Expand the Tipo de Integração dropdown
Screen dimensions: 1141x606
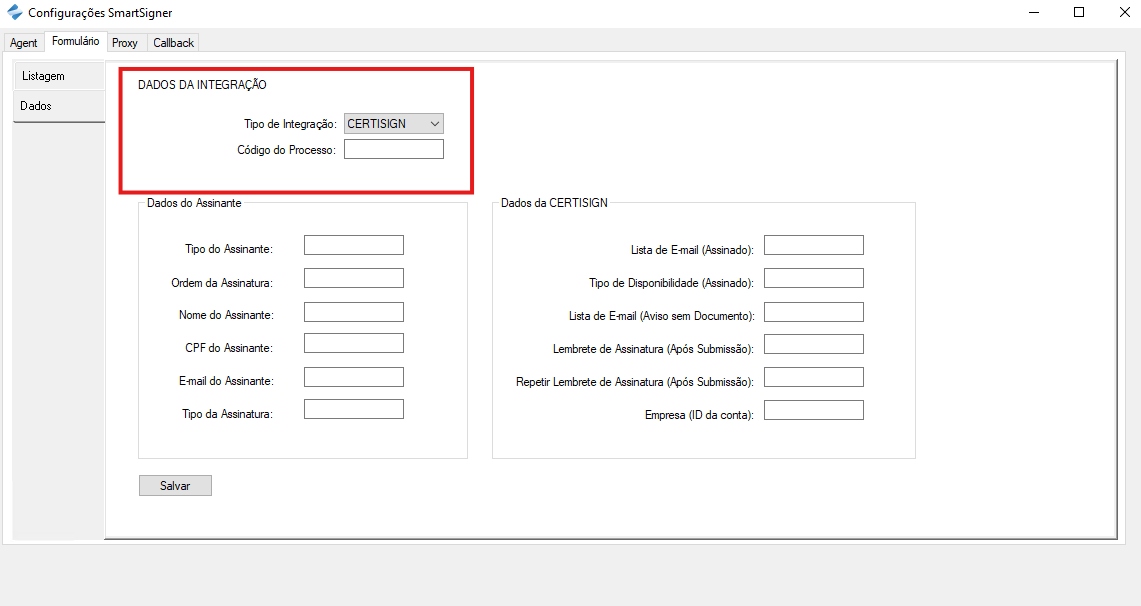393,124
